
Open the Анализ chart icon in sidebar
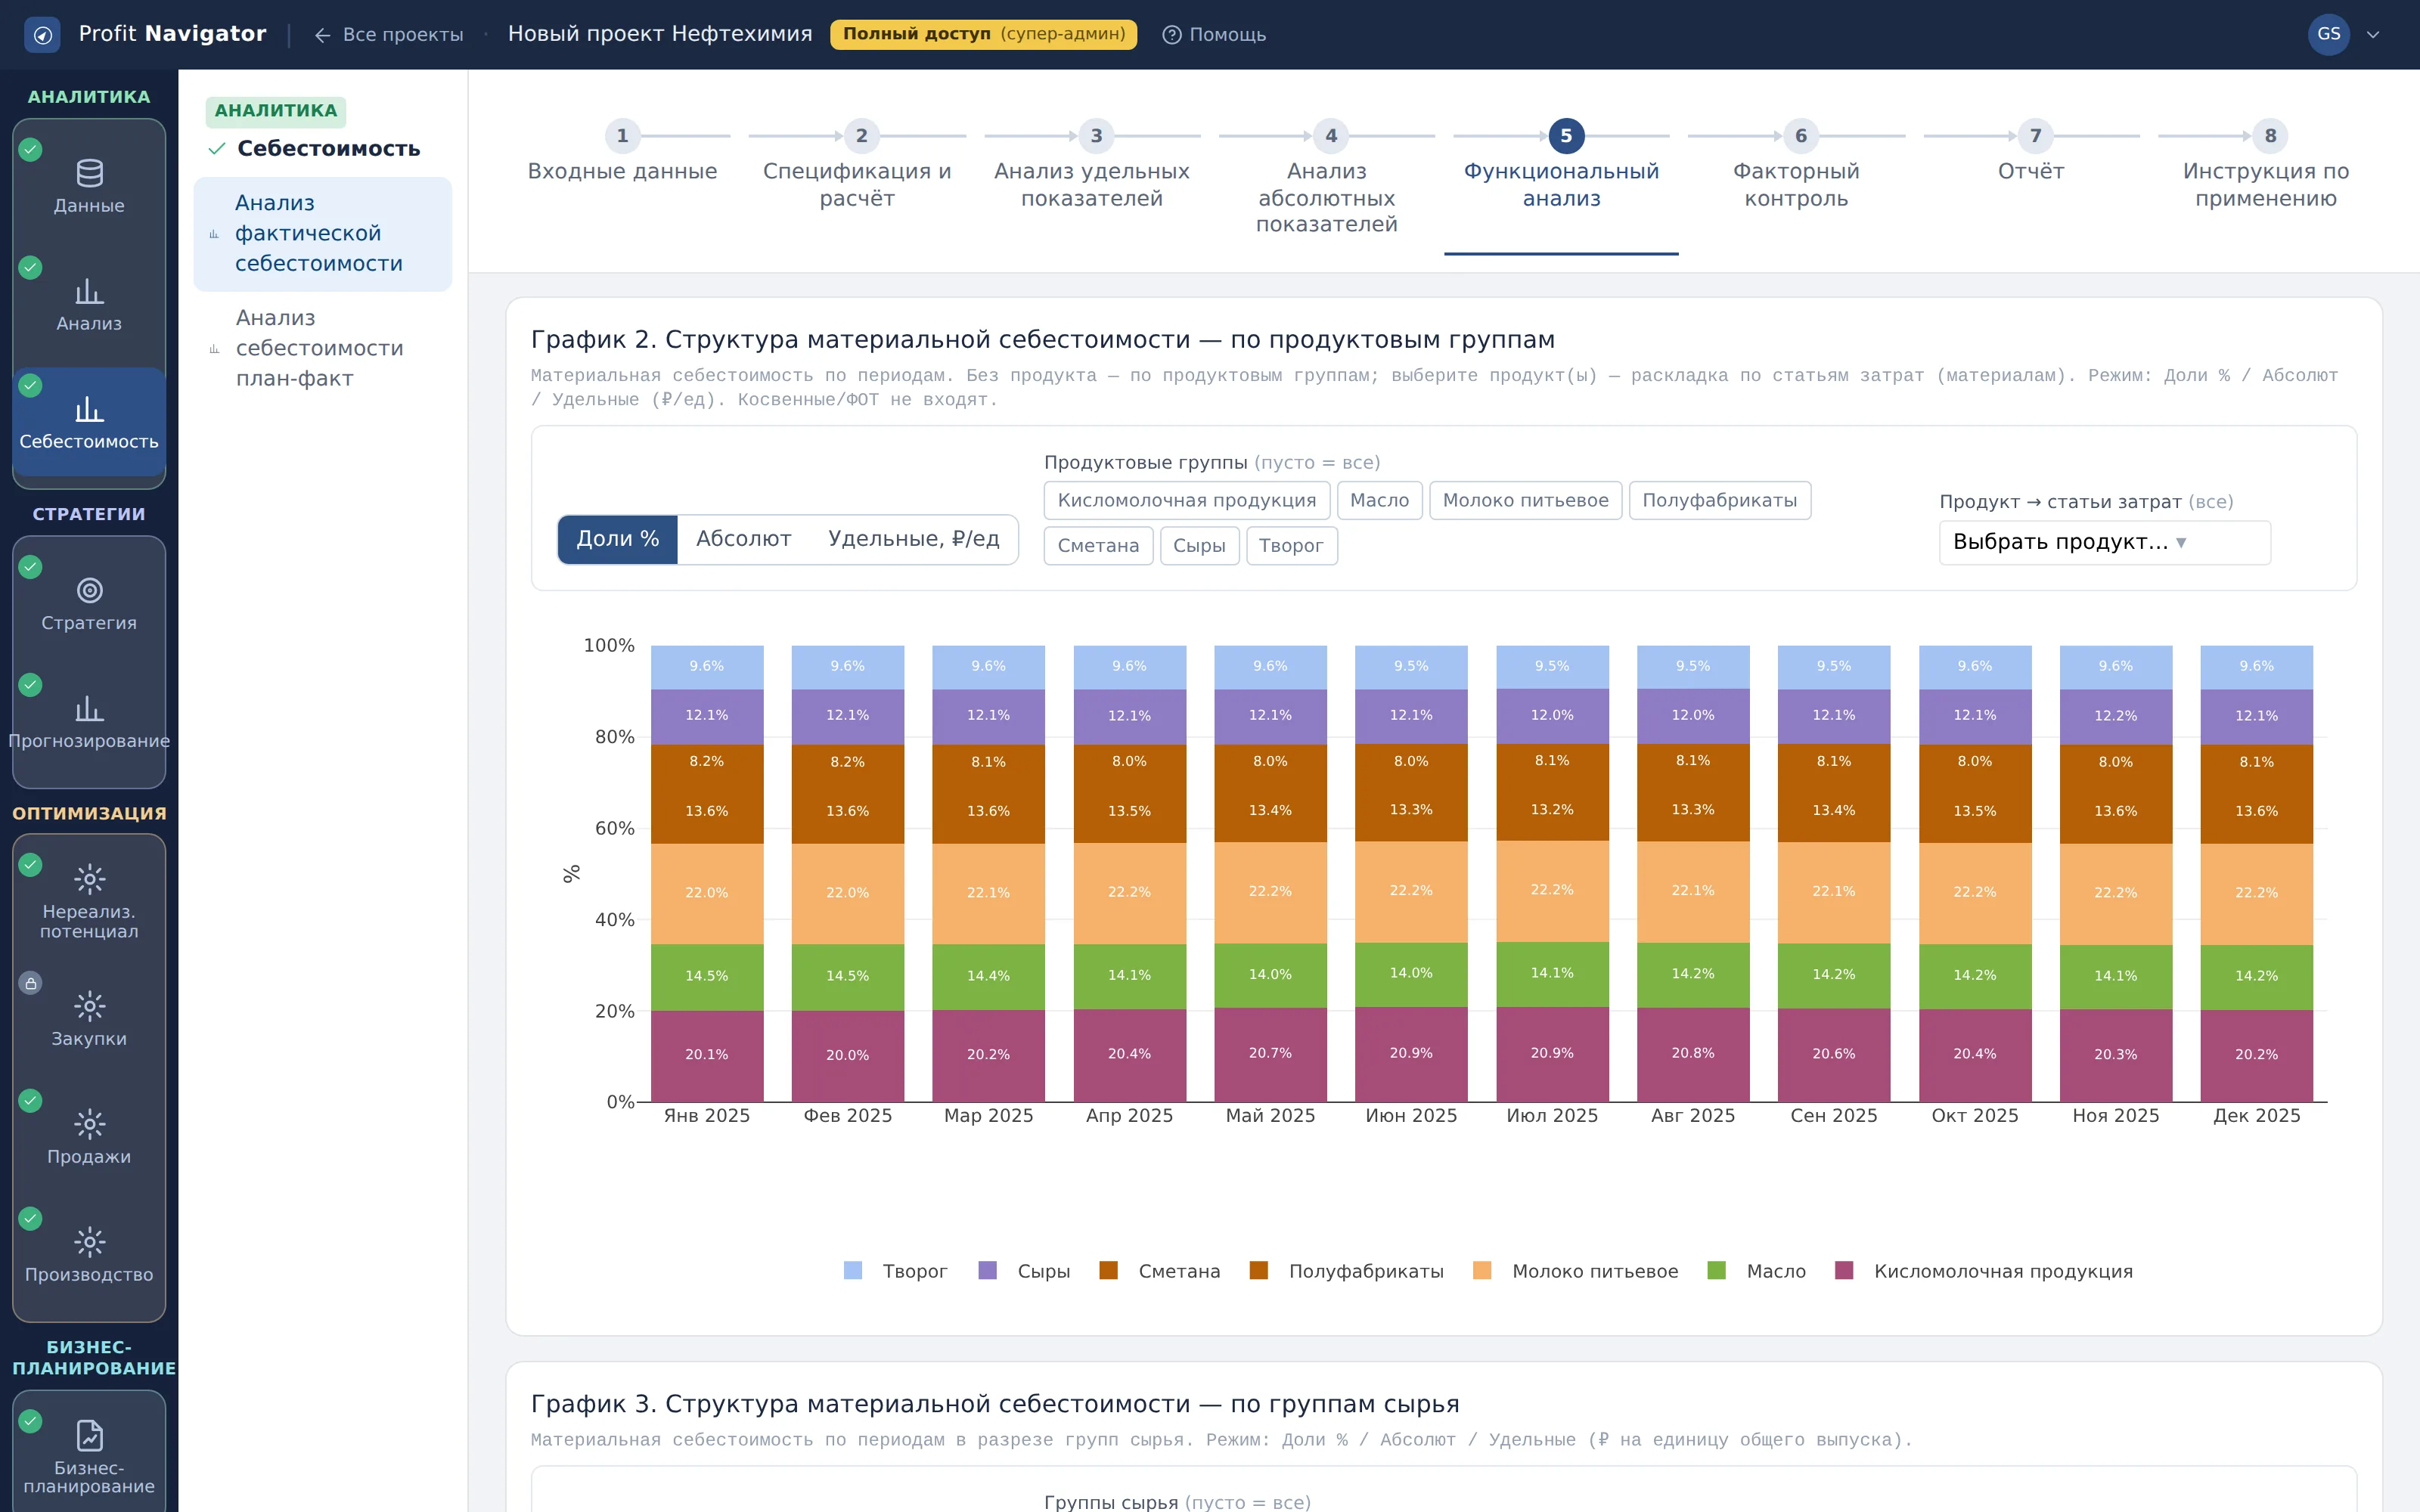coord(89,291)
